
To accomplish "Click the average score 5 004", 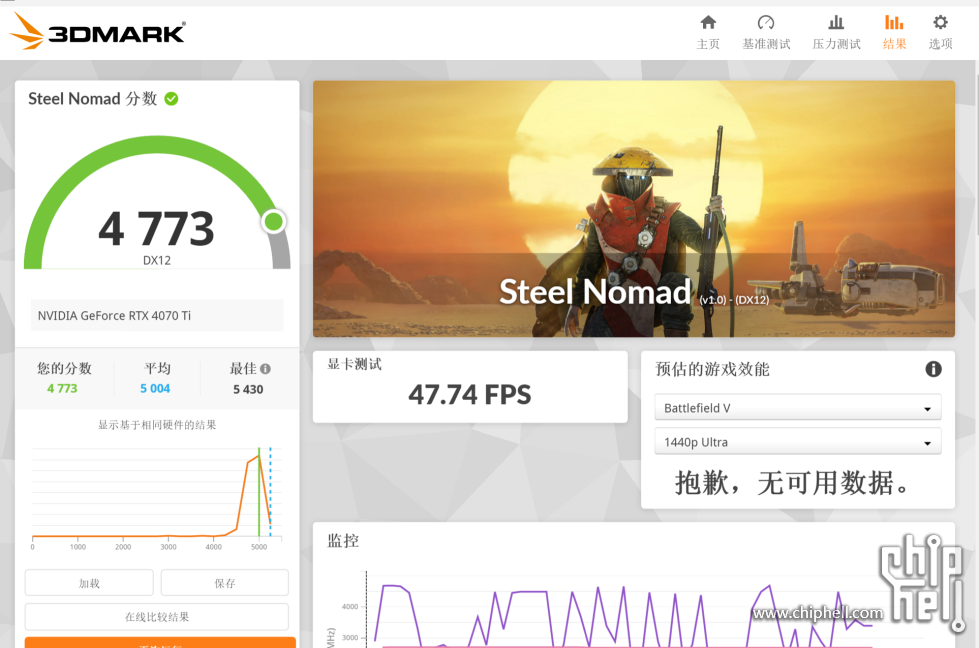I will tap(155, 388).
